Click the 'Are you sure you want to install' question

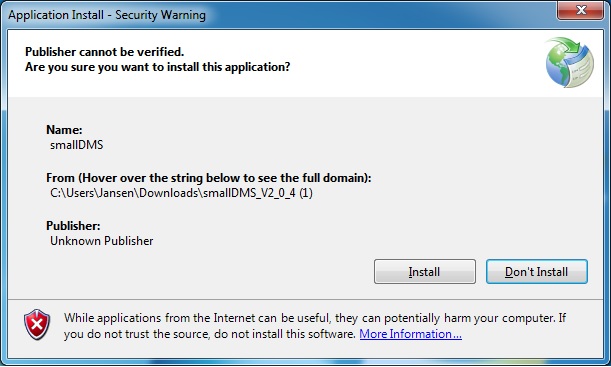pos(157,67)
